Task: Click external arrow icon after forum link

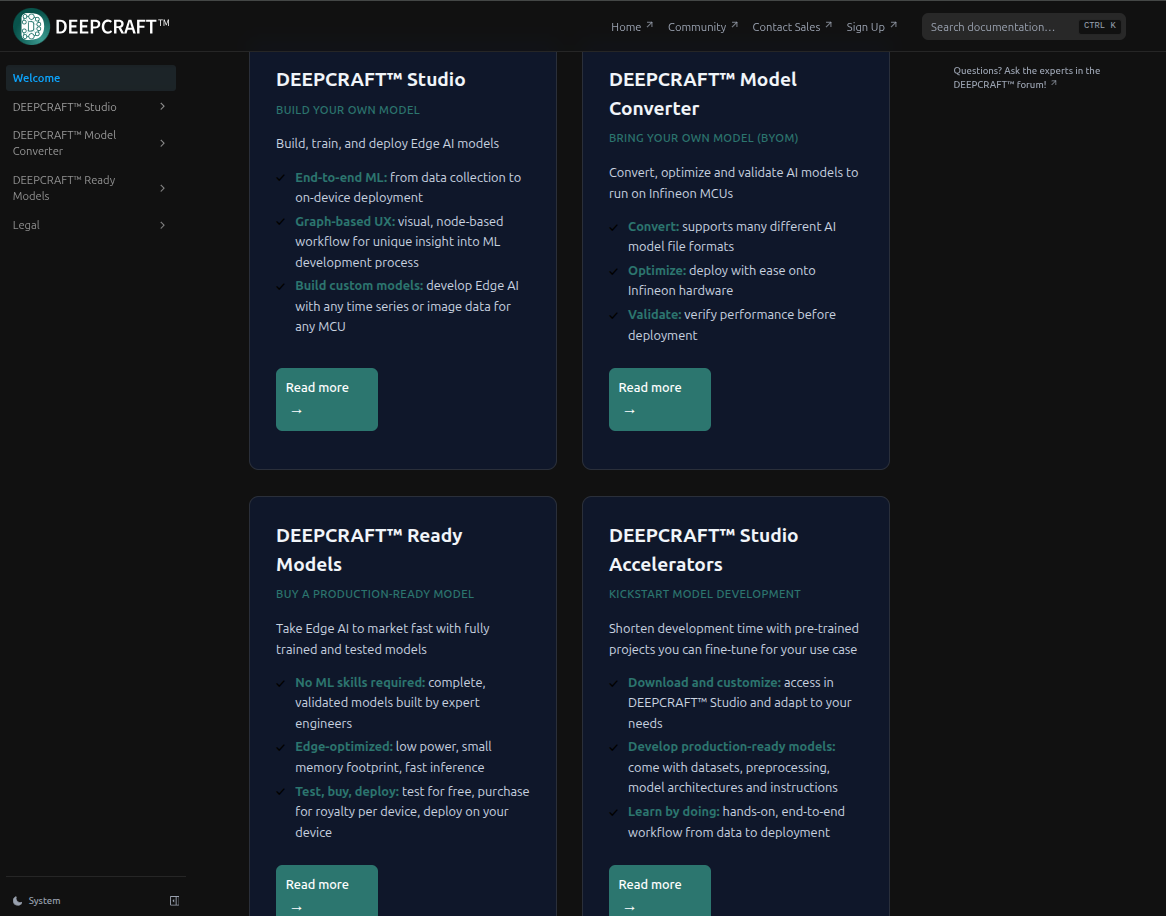Action: coord(1054,83)
